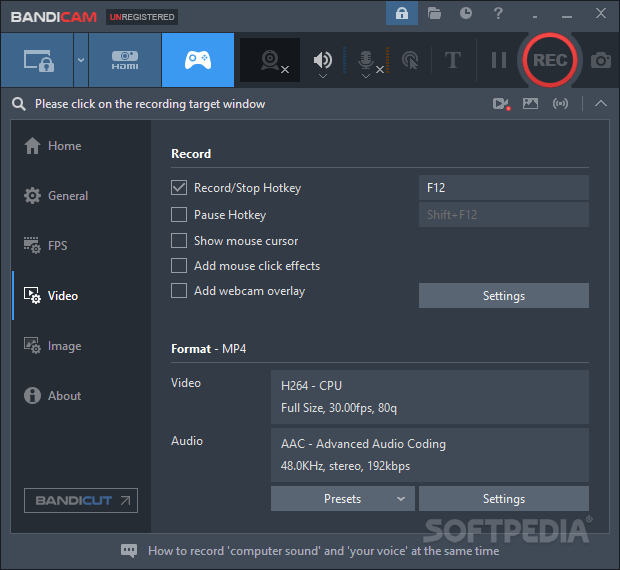Click the pause recording button

click(x=499, y=60)
